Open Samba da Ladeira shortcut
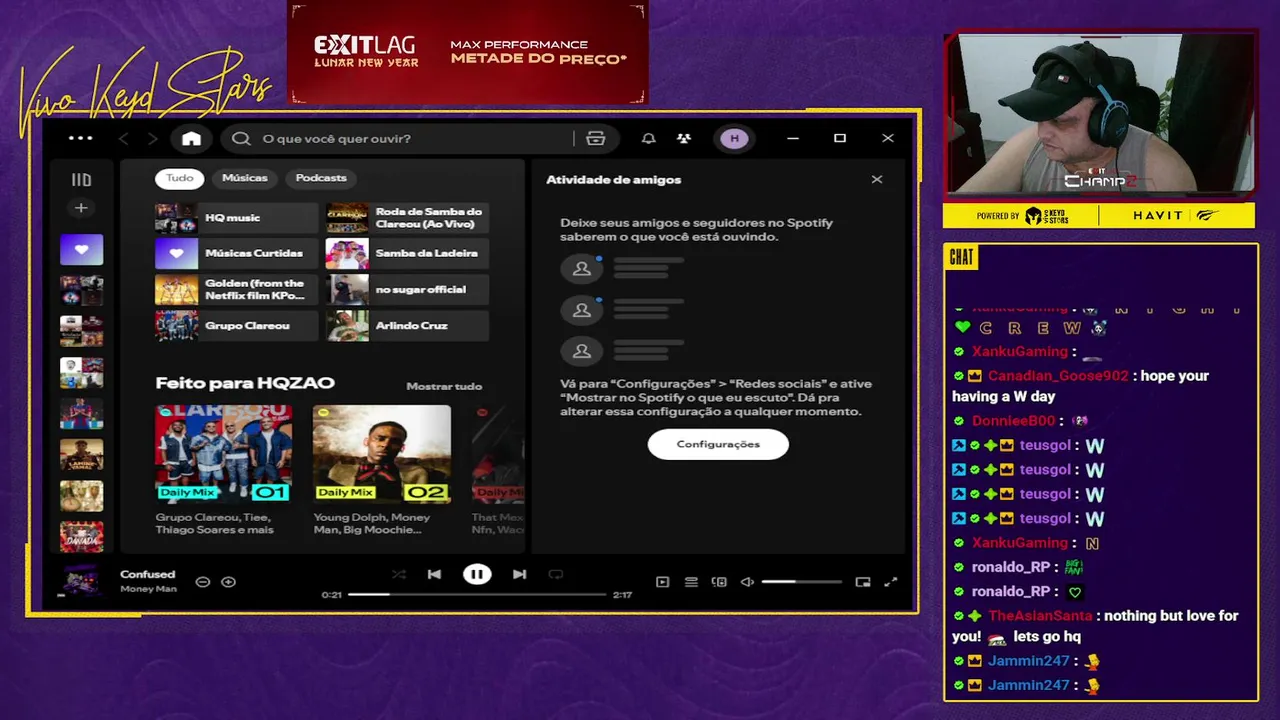 click(x=407, y=253)
